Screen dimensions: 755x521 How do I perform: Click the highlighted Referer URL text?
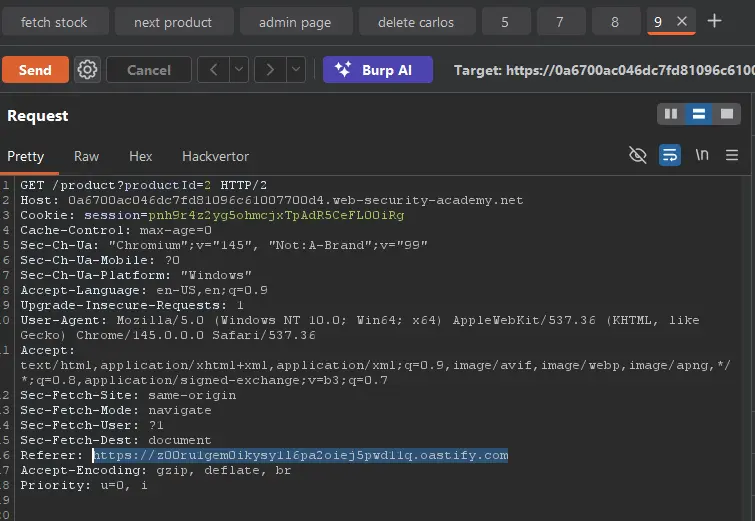tap(300, 455)
